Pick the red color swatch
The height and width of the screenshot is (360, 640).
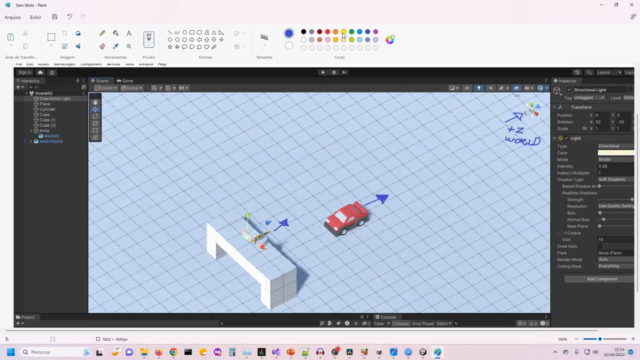point(327,32)
